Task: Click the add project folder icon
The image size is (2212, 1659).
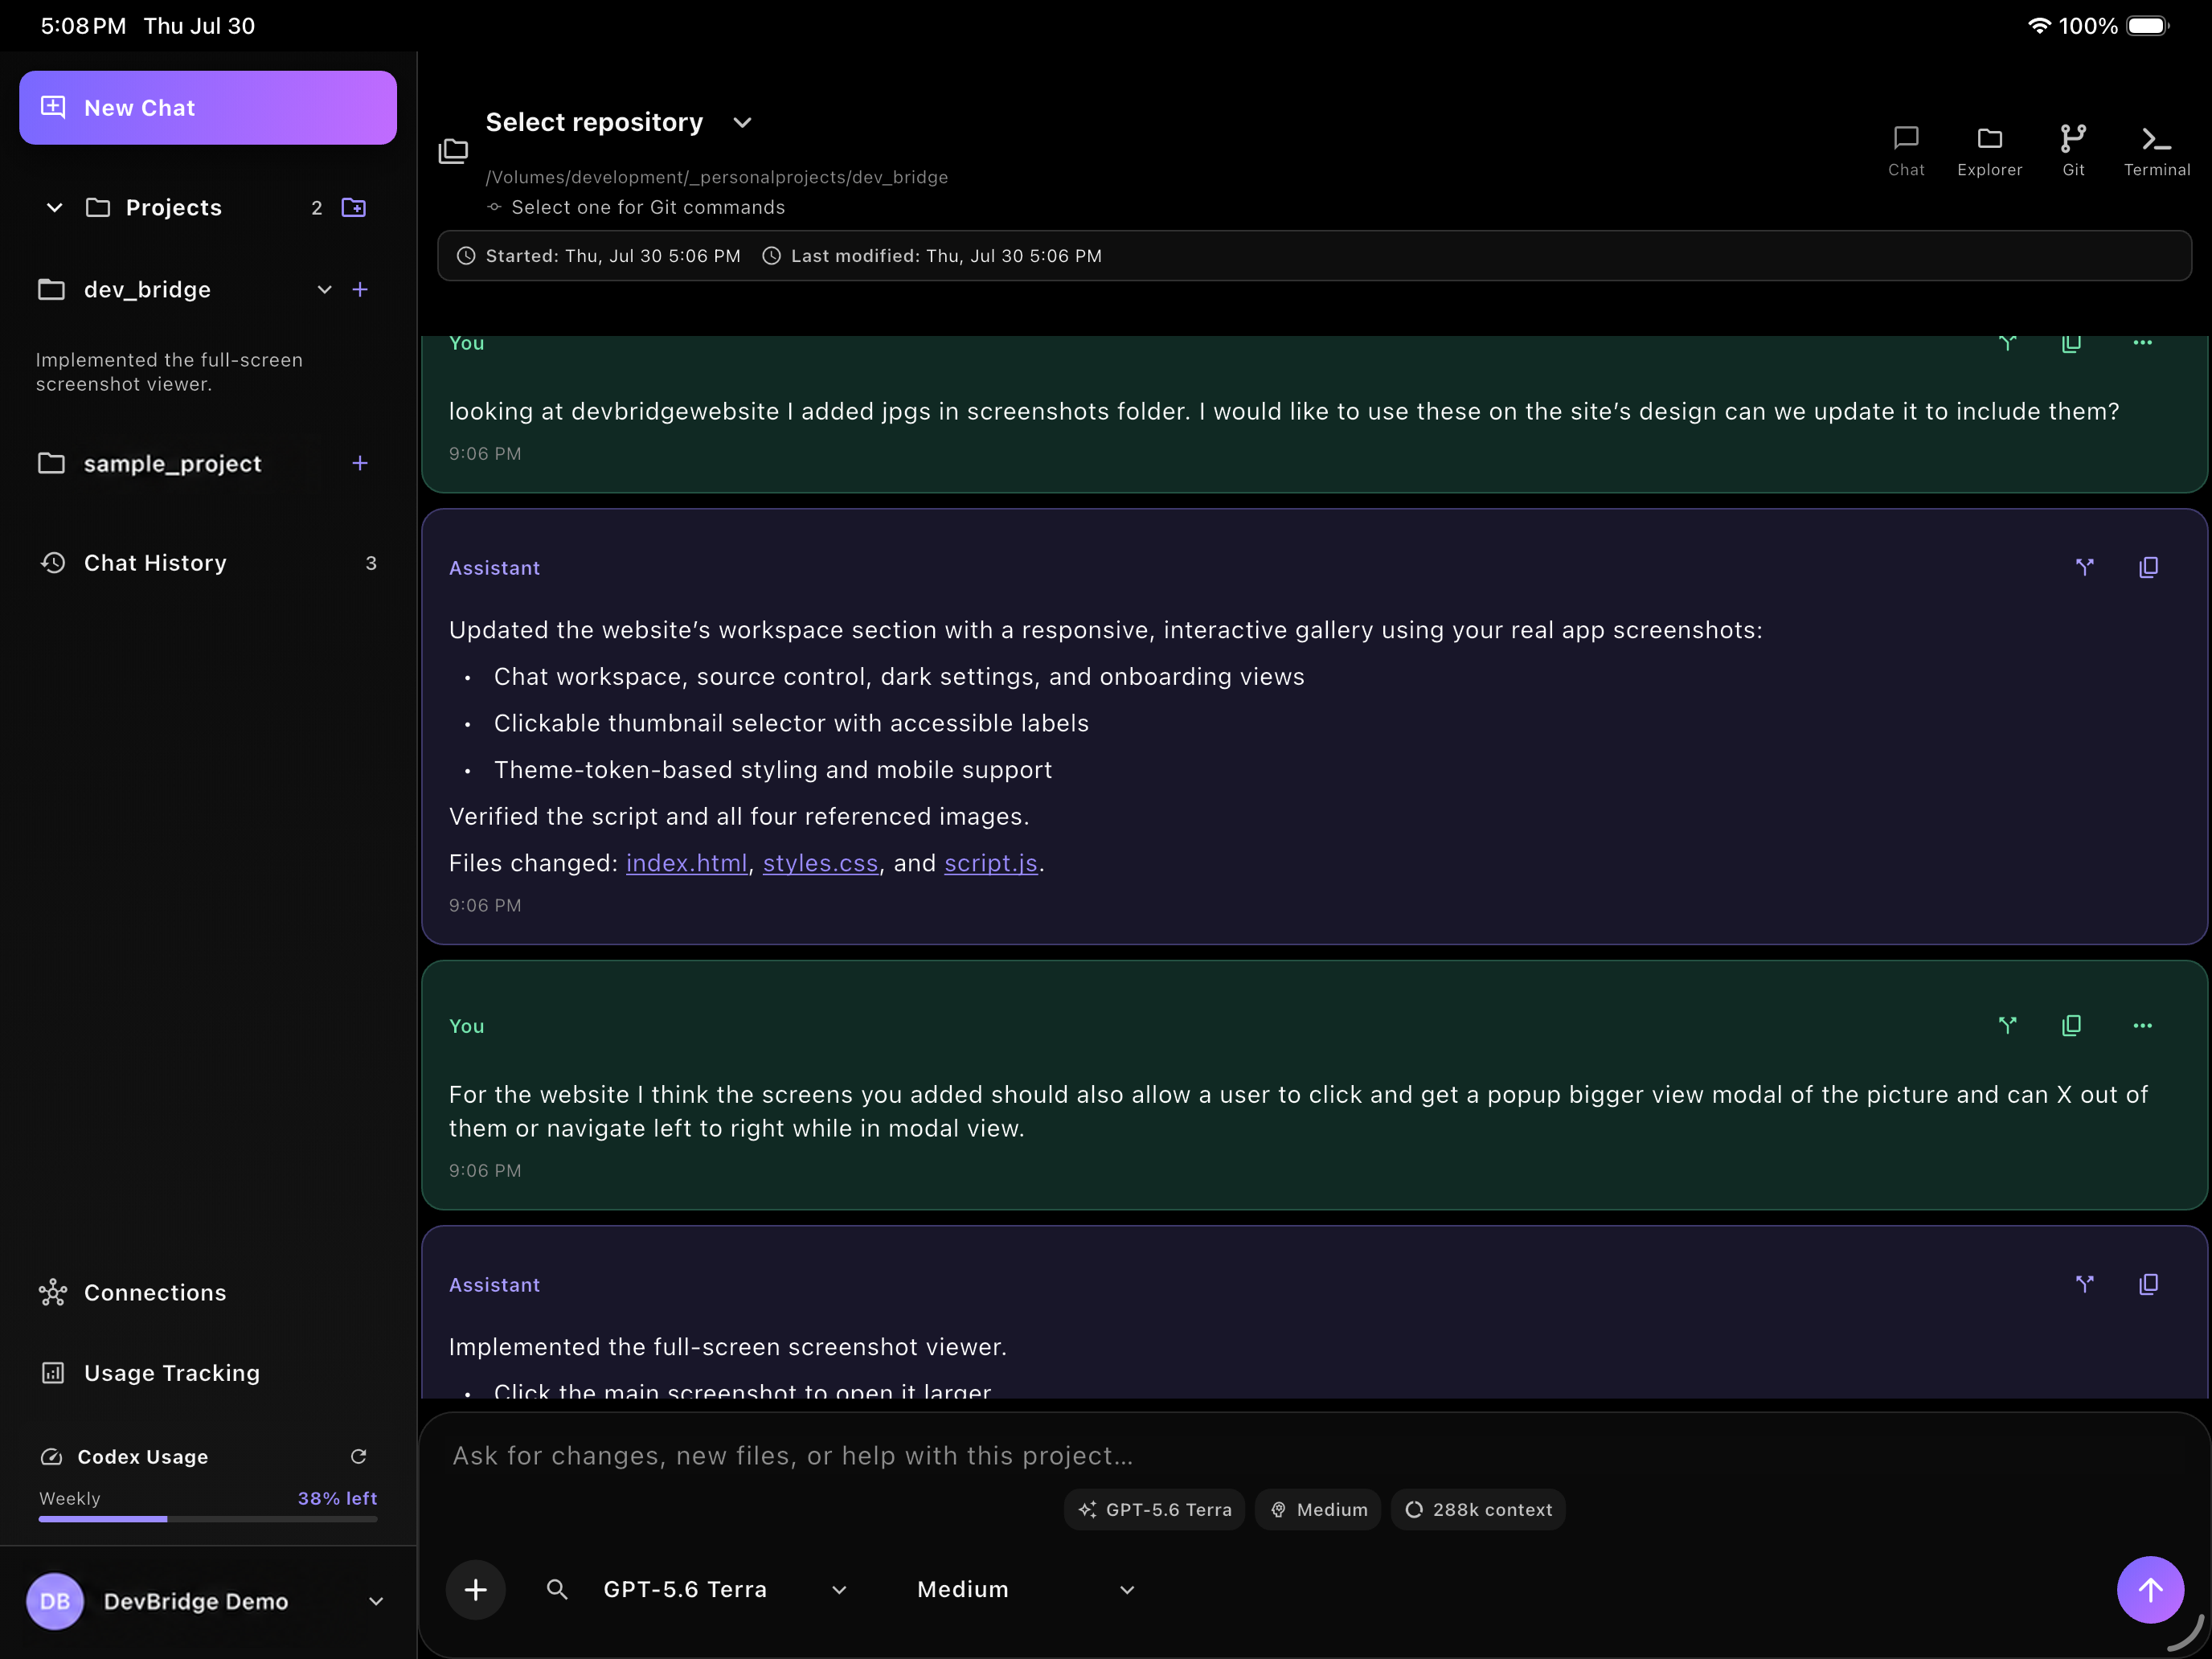Action: 354,208
